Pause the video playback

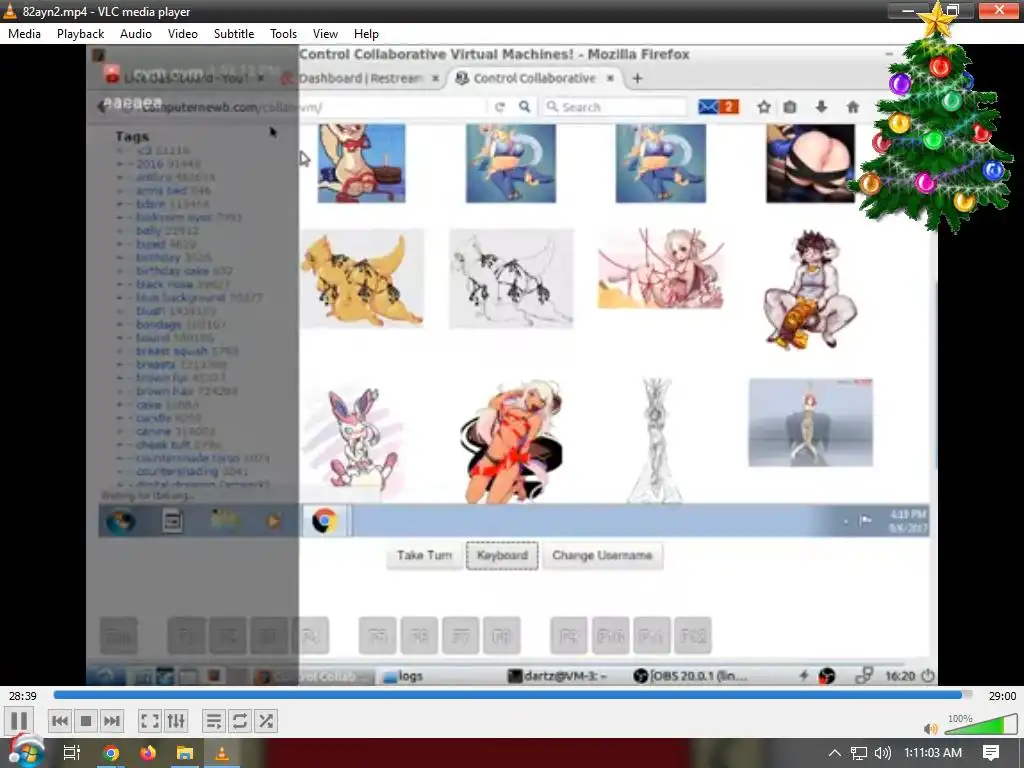pos(19,721)
